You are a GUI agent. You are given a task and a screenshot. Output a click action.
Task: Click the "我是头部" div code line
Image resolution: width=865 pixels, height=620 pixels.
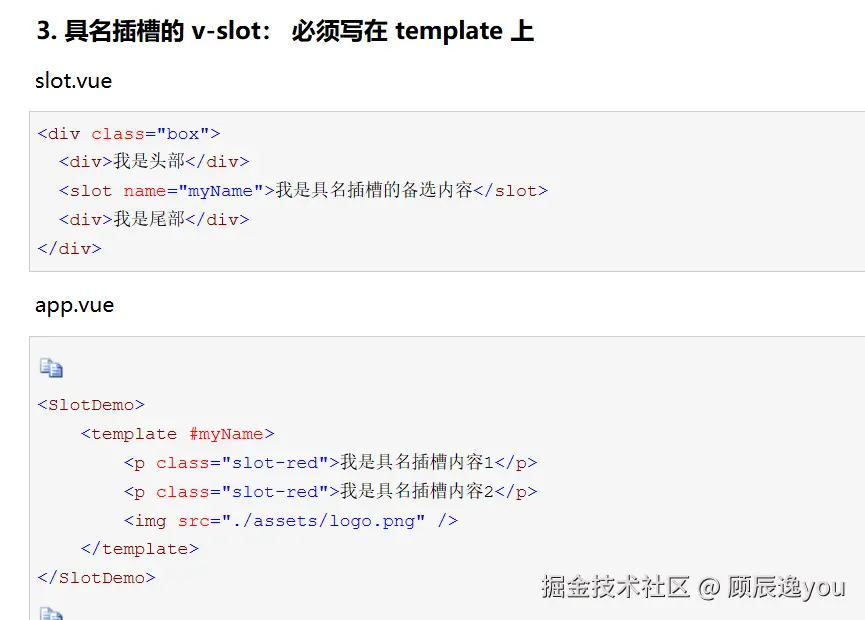click(153, 162)
